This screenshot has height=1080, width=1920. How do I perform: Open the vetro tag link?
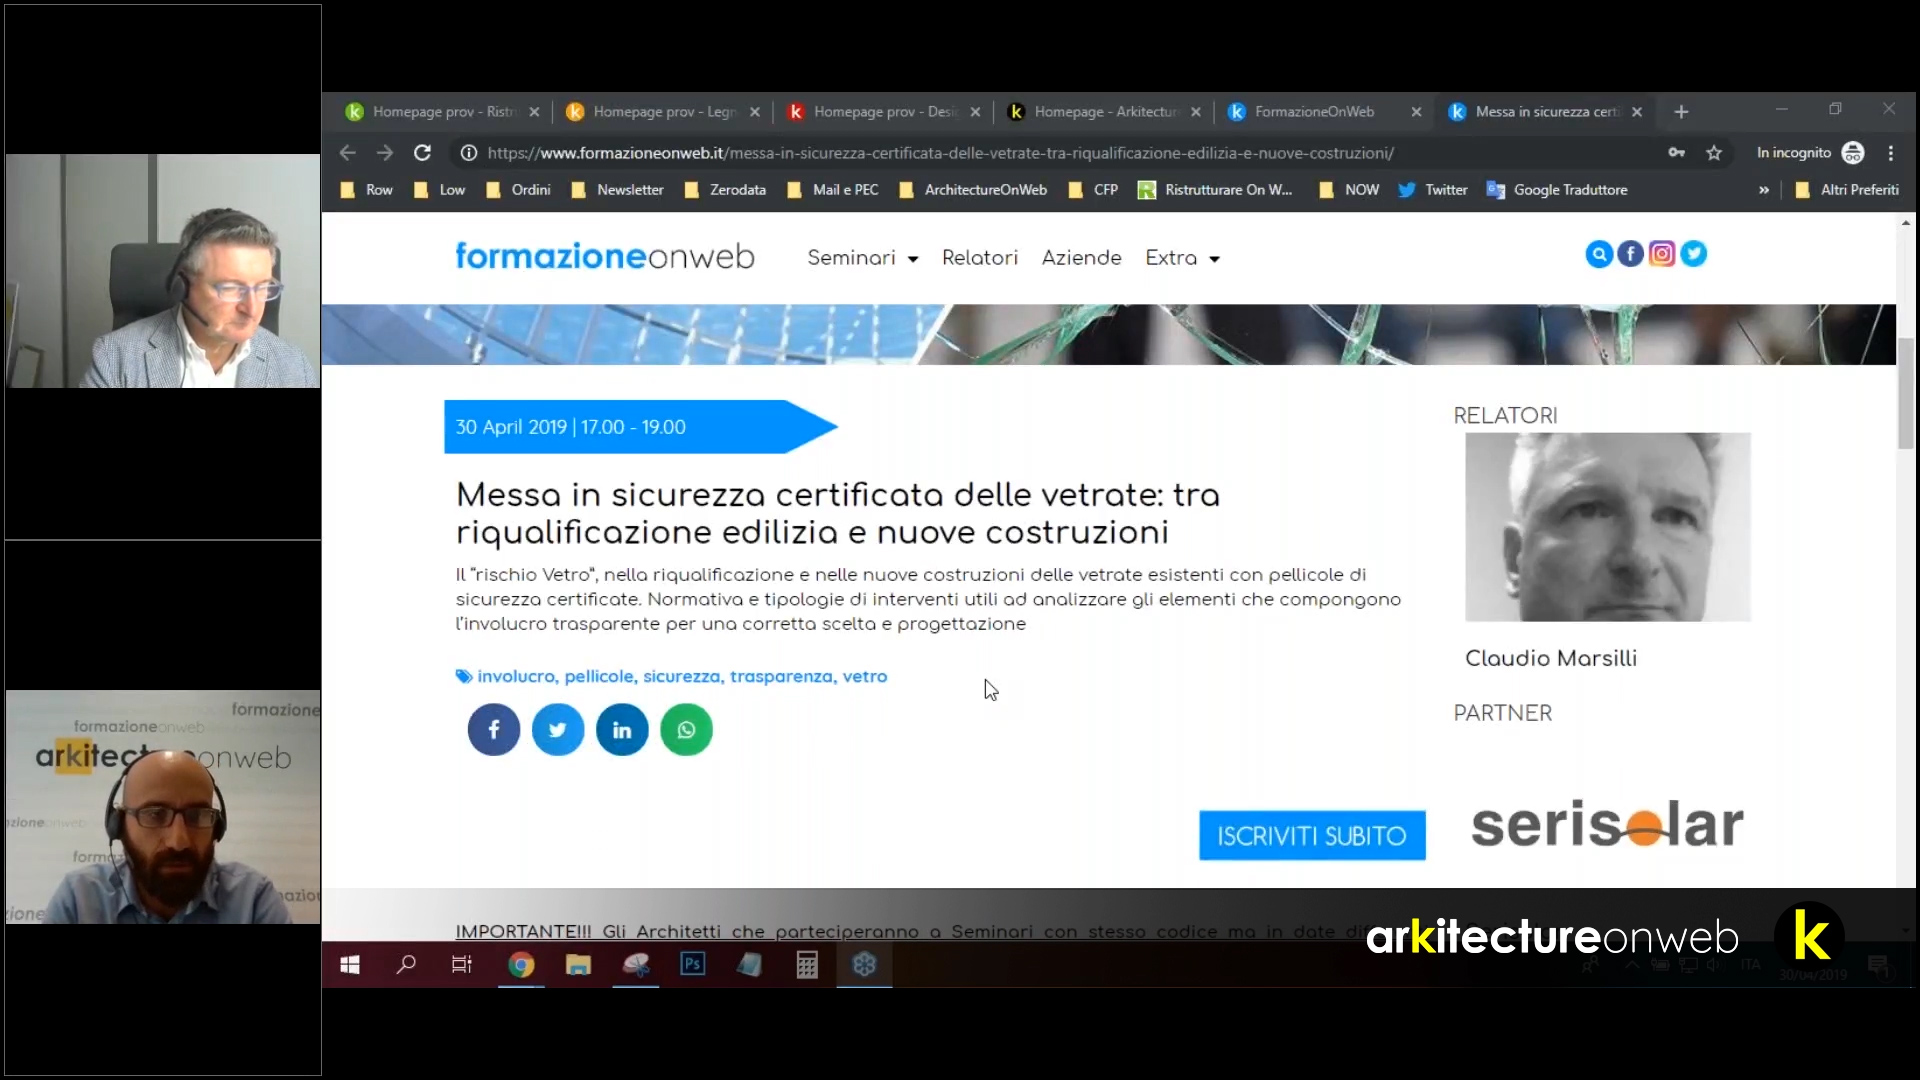point(865,677)
